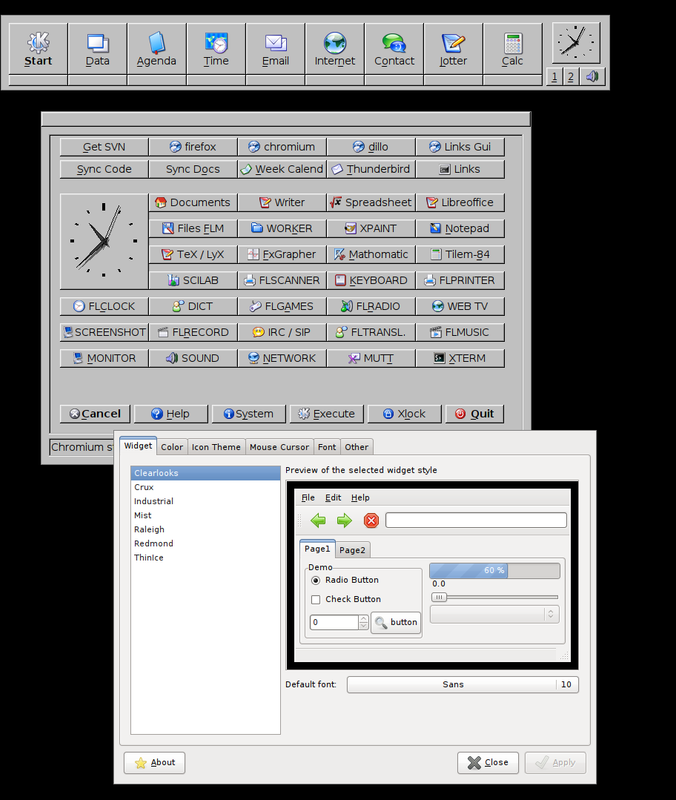Open the Time application
The image size is (676, 800).
coord(216,49)
